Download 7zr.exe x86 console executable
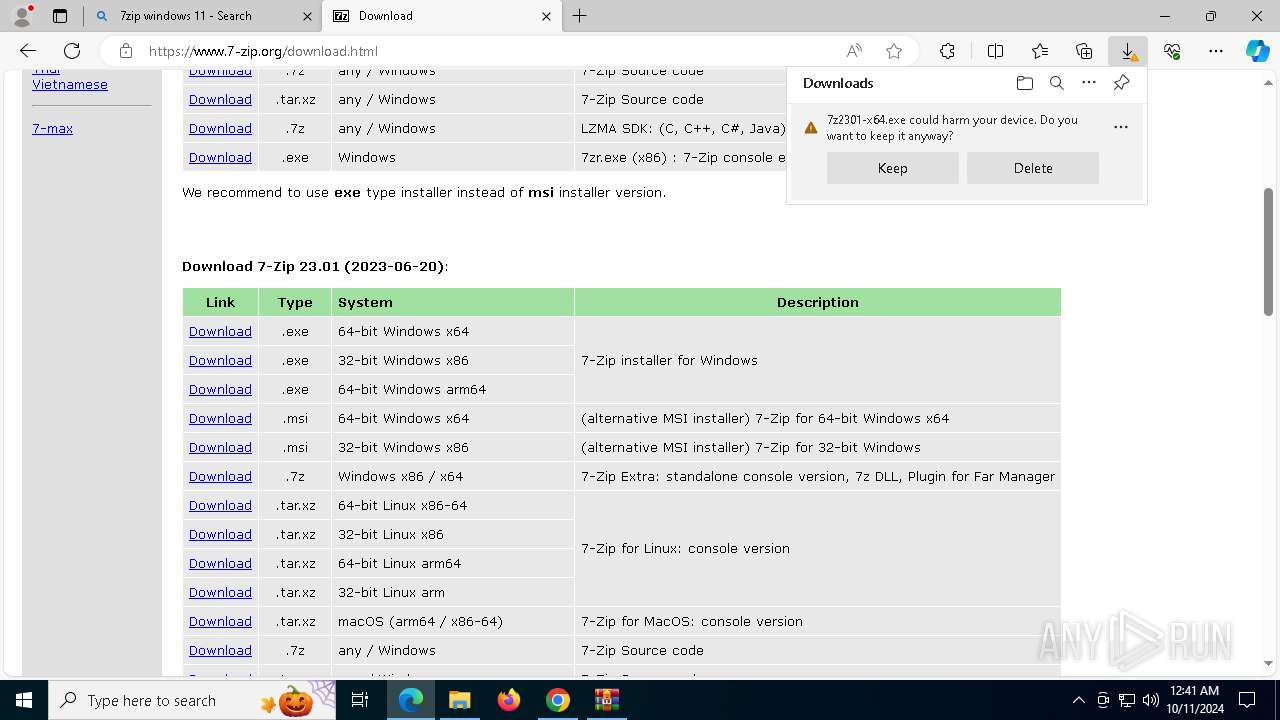Image resolution: width=1280 pixels, height=720 pixels. pos(220,157)
